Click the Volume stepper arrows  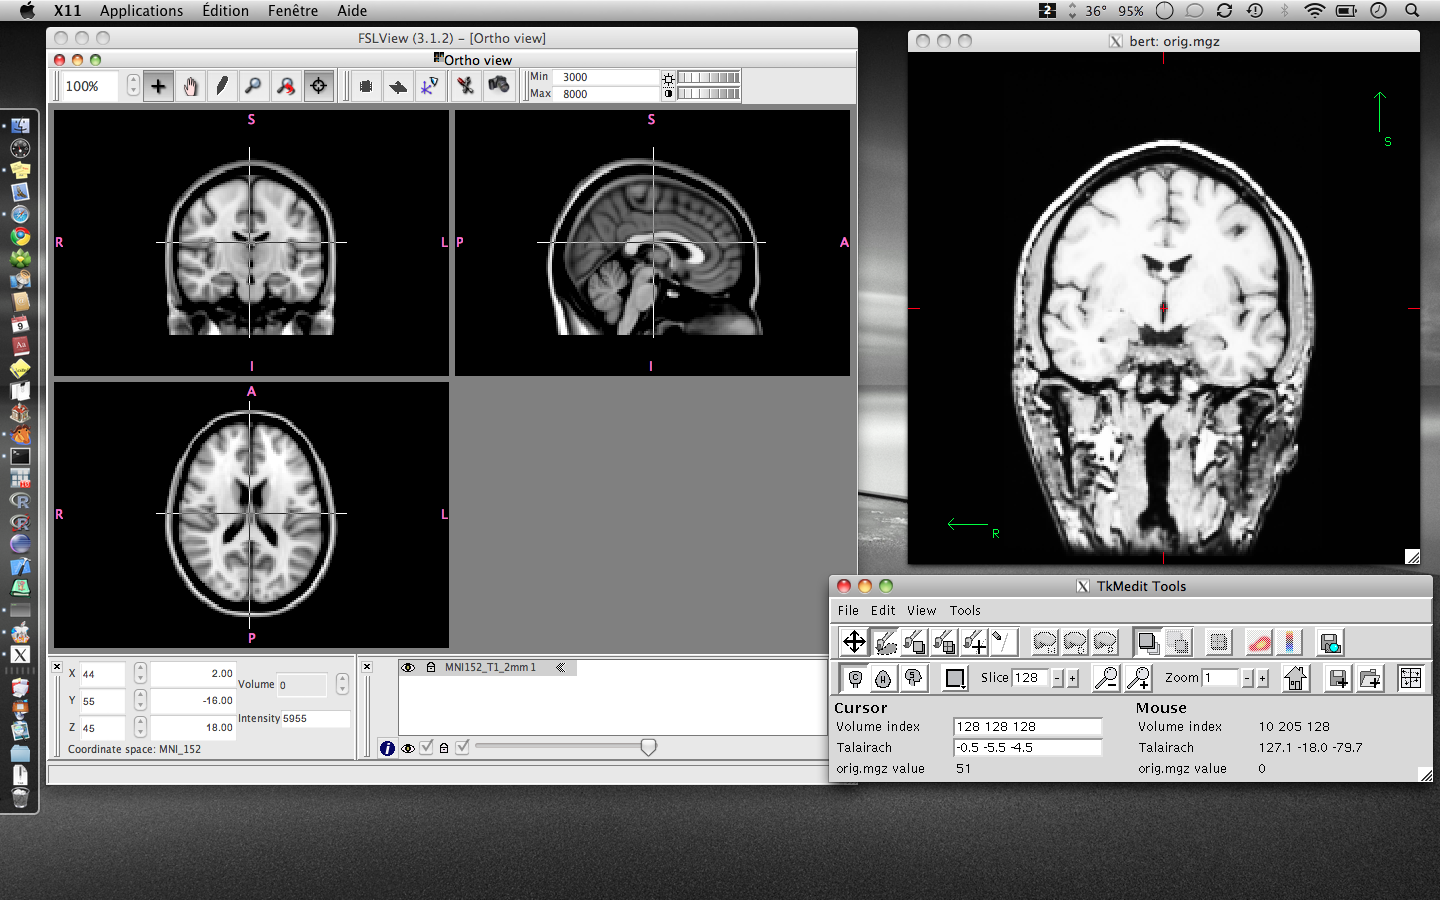[342, 684]
